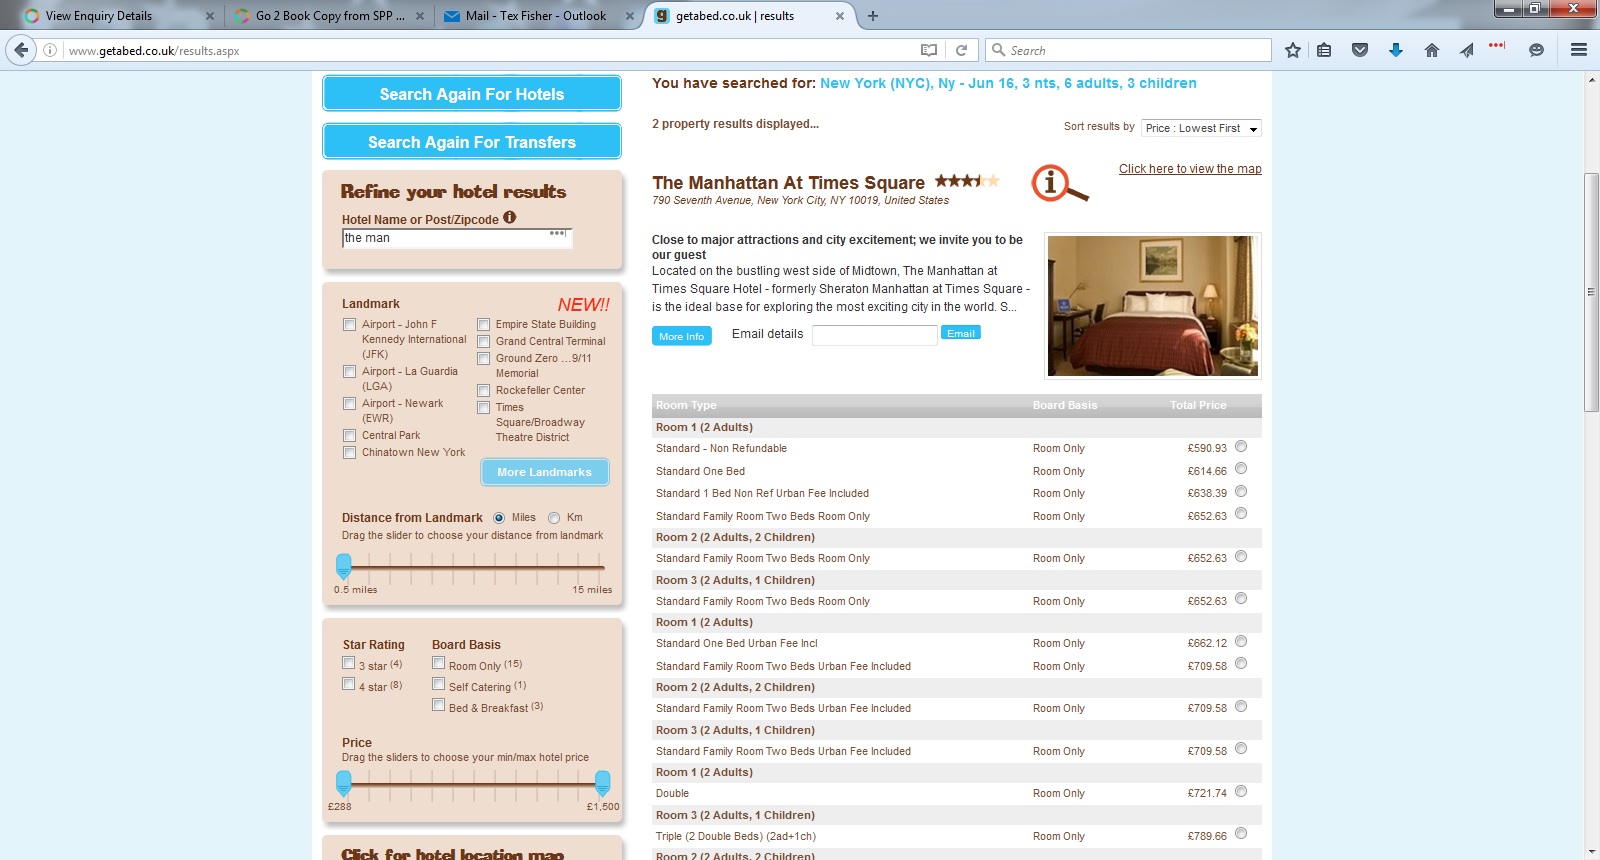
Task: Click the More Landmarks button
Action: tap(545, 472)
